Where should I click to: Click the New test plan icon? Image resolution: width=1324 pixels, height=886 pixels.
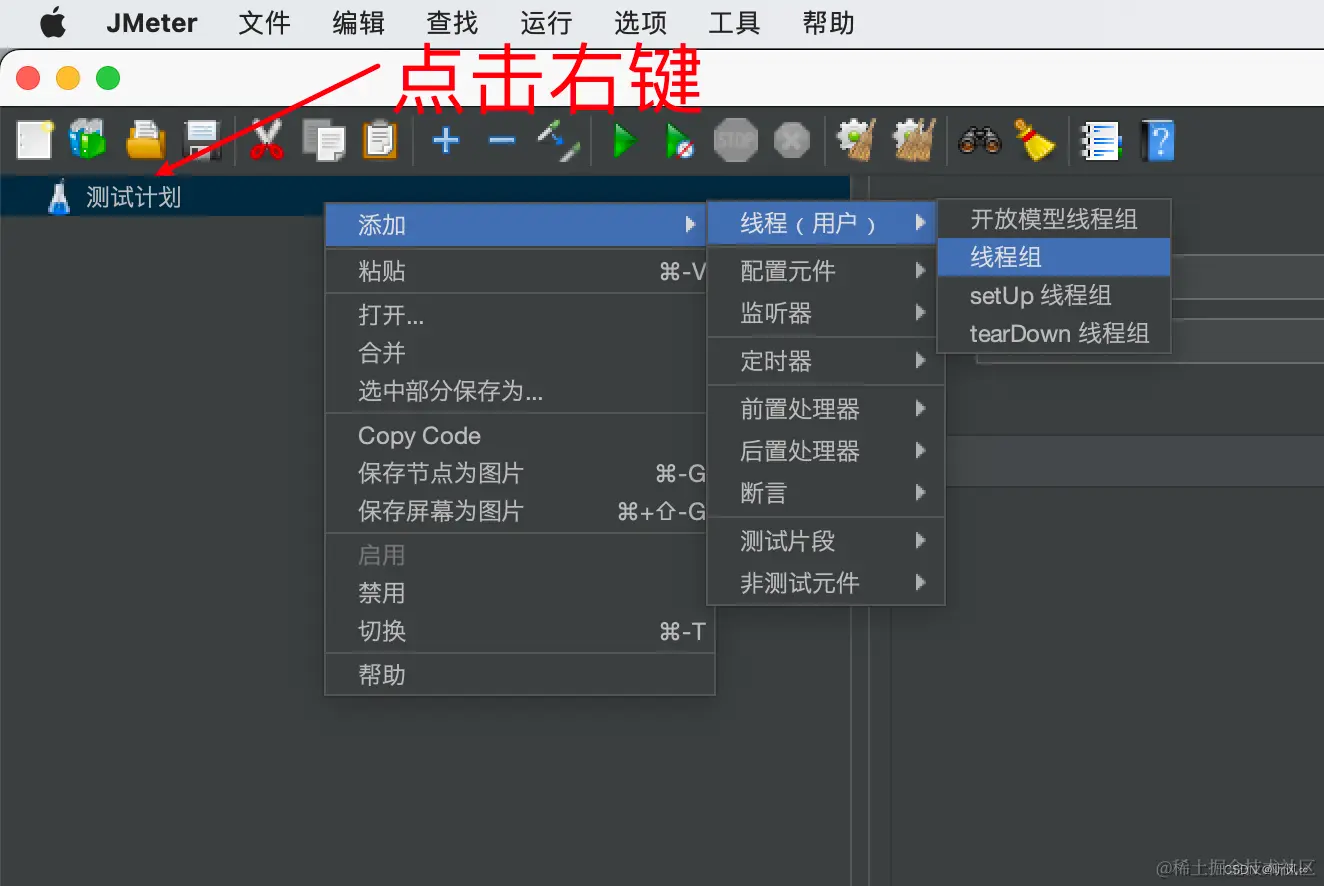pyautogui.click(x=33, y=140)
